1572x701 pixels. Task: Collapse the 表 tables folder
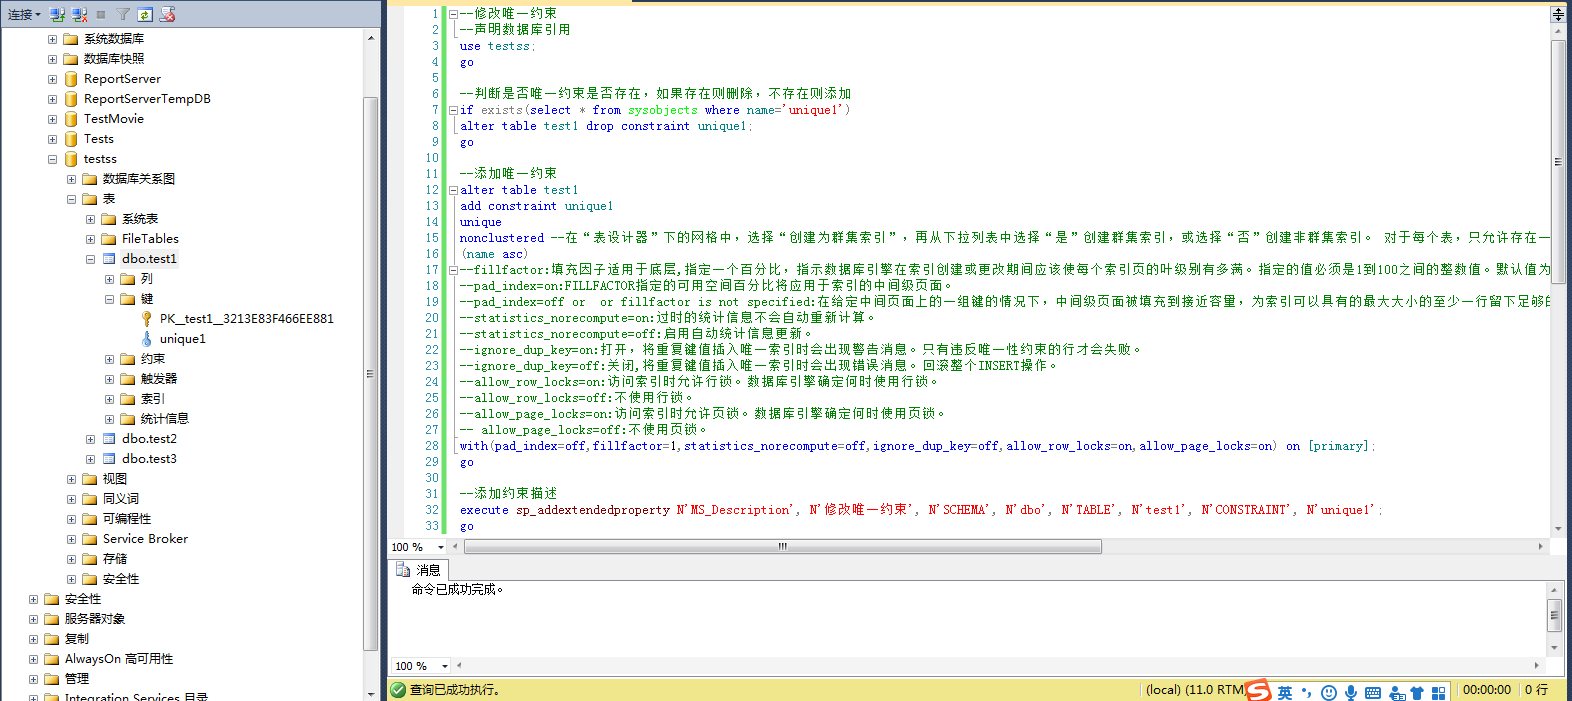72,199
